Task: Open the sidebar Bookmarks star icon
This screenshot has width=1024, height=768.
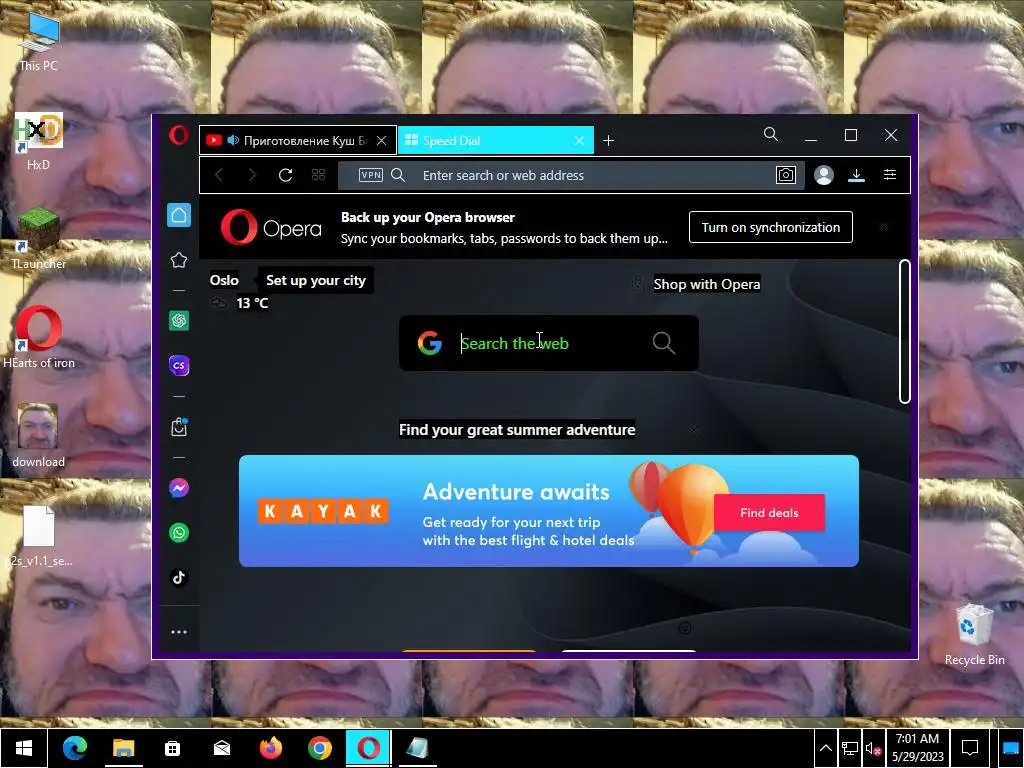Action: pyautogui.click(x=179, y=260)
